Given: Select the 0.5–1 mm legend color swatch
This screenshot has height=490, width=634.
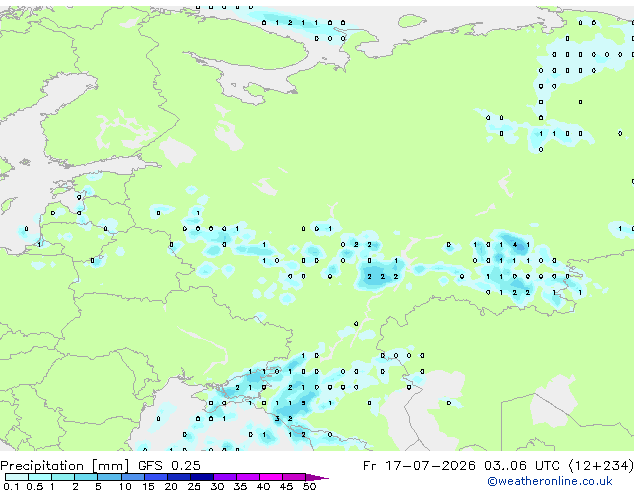Looking at the screenshot, I should tap(40, 477).
